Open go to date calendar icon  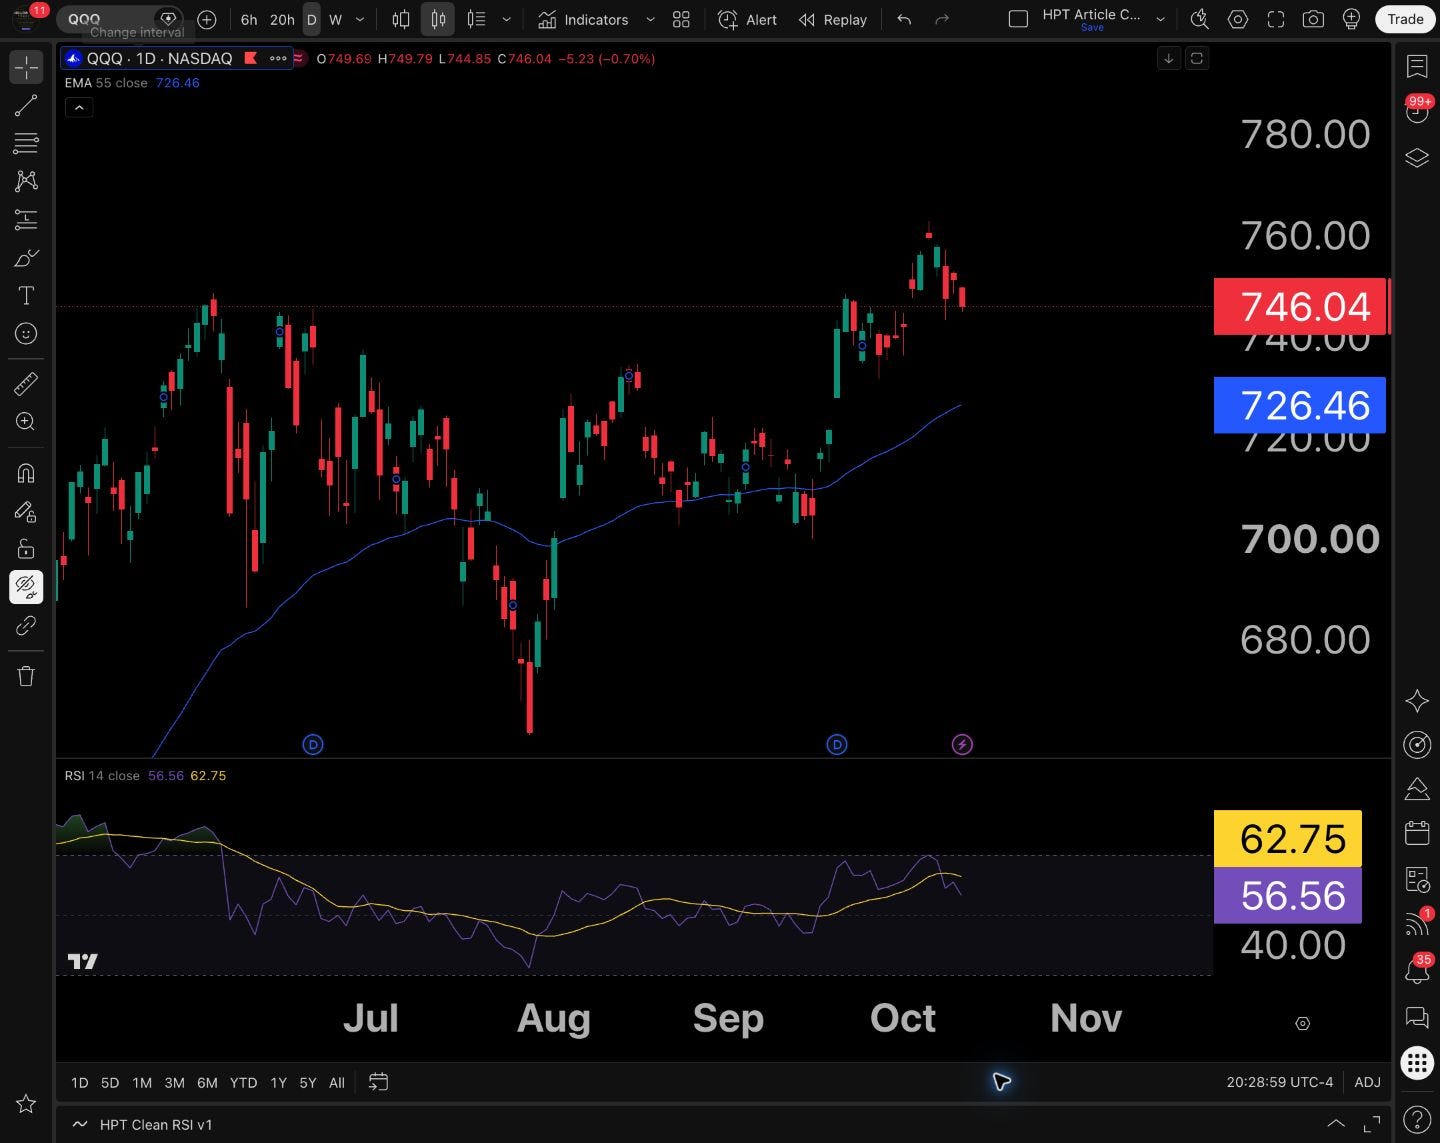pyautogui.click(x=378, y=1082)
